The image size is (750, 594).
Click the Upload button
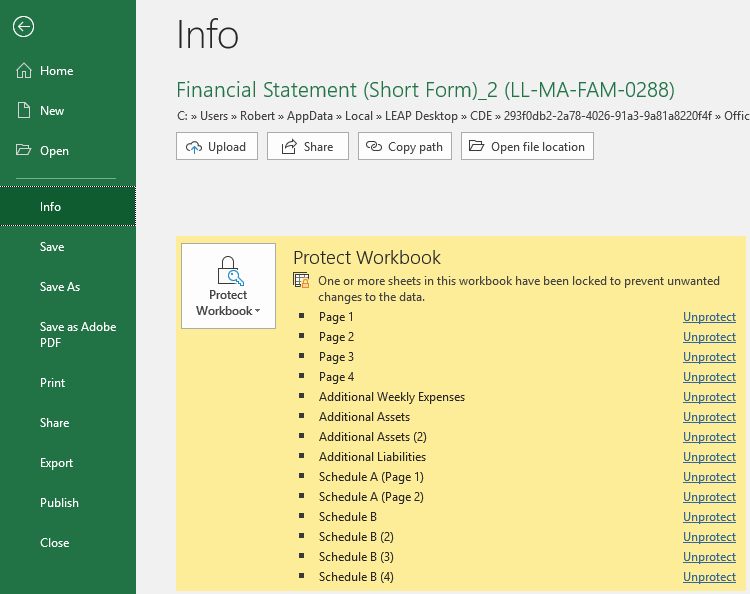click(x=217, y=146)
